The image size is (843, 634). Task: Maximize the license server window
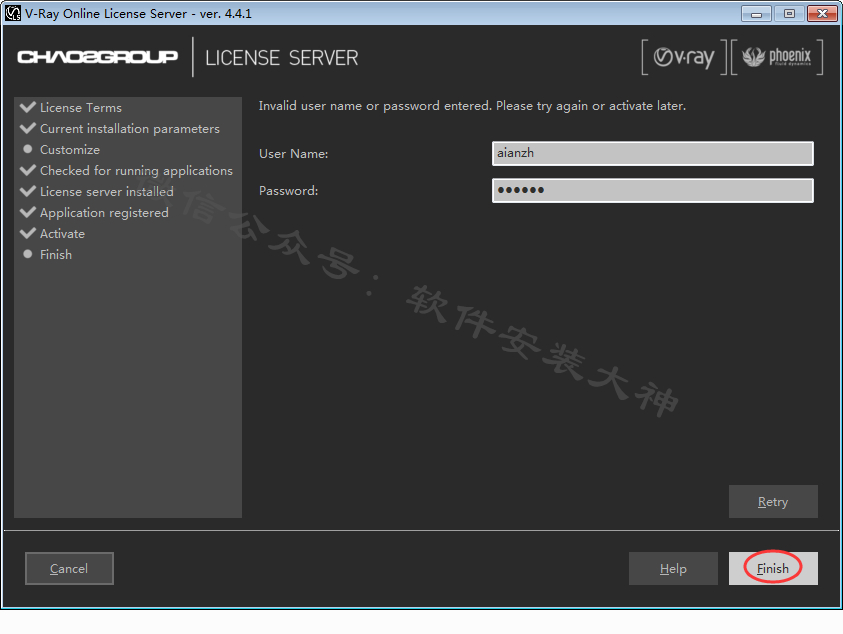tap(789, 13)
